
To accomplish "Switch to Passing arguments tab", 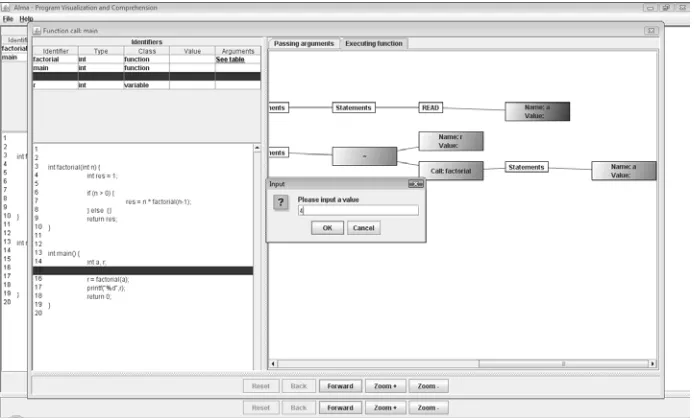I will [x=304, y=43].
